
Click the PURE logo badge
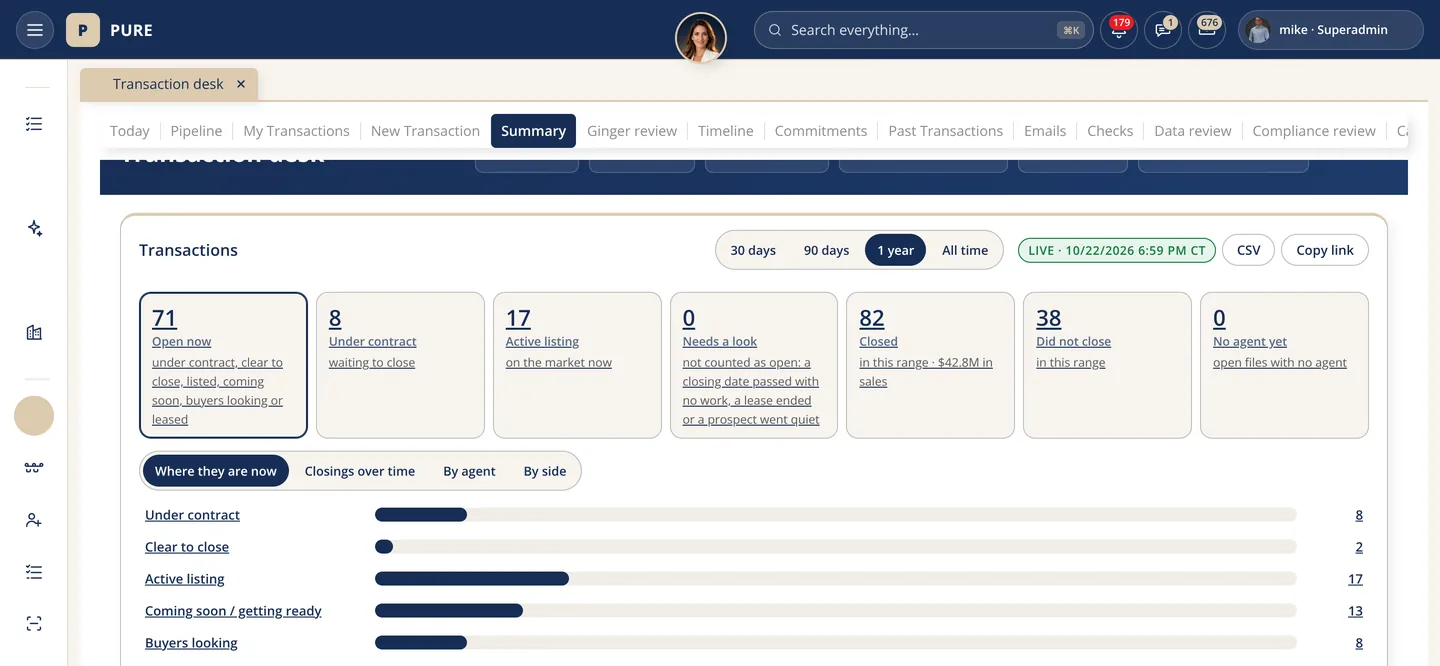point(83,30)
